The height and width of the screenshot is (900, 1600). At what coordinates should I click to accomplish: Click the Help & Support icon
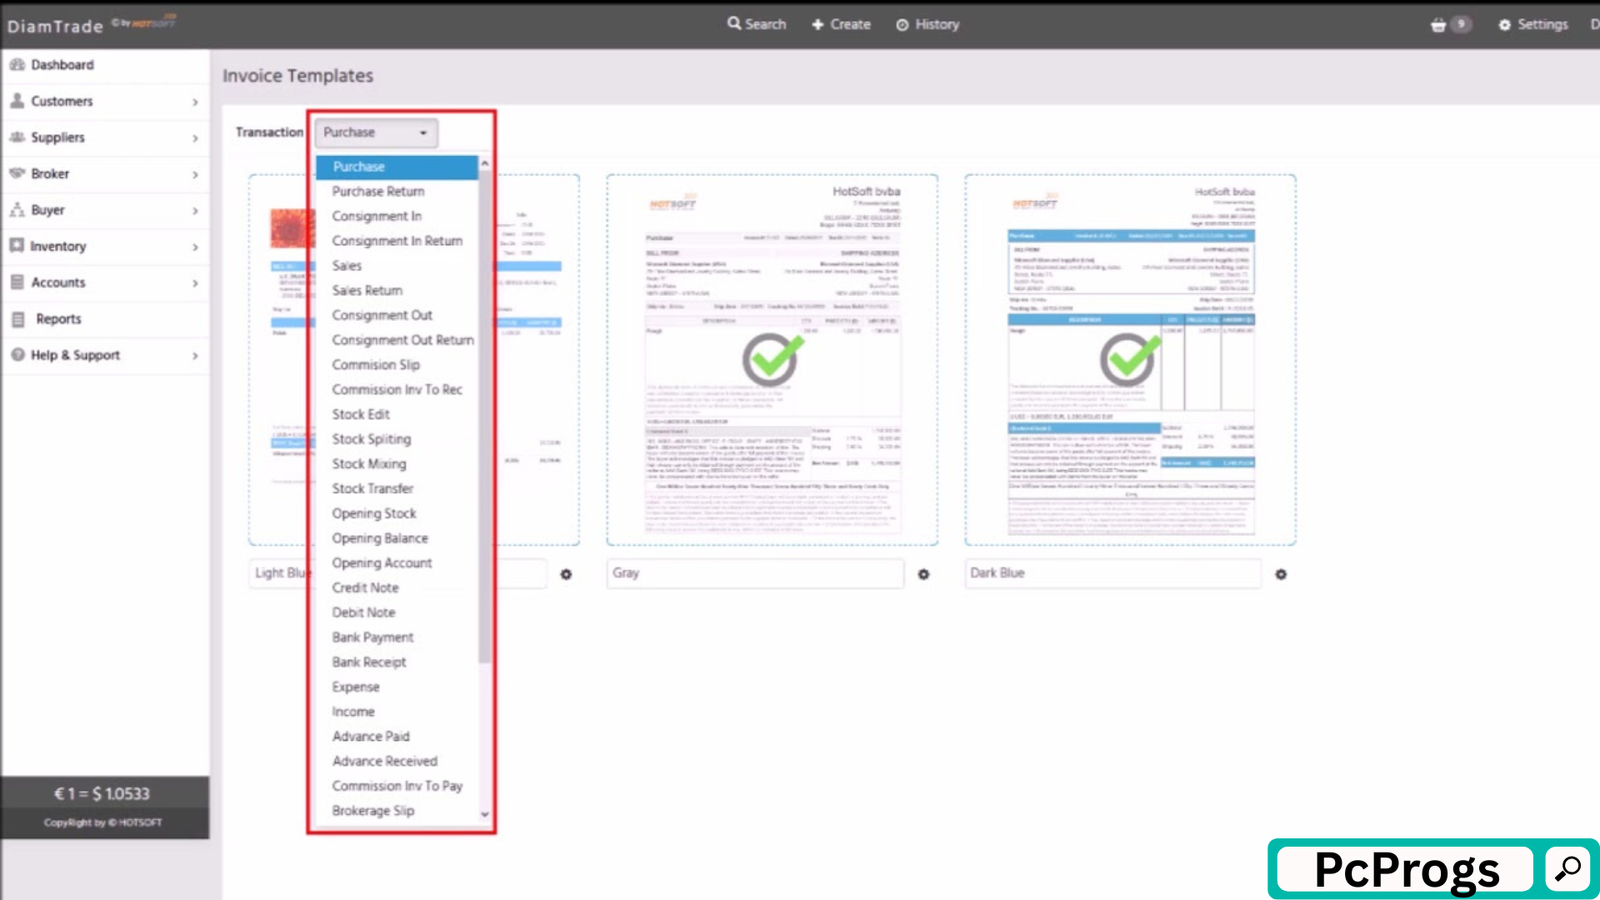pyautogui.click(x=17, y=355)
